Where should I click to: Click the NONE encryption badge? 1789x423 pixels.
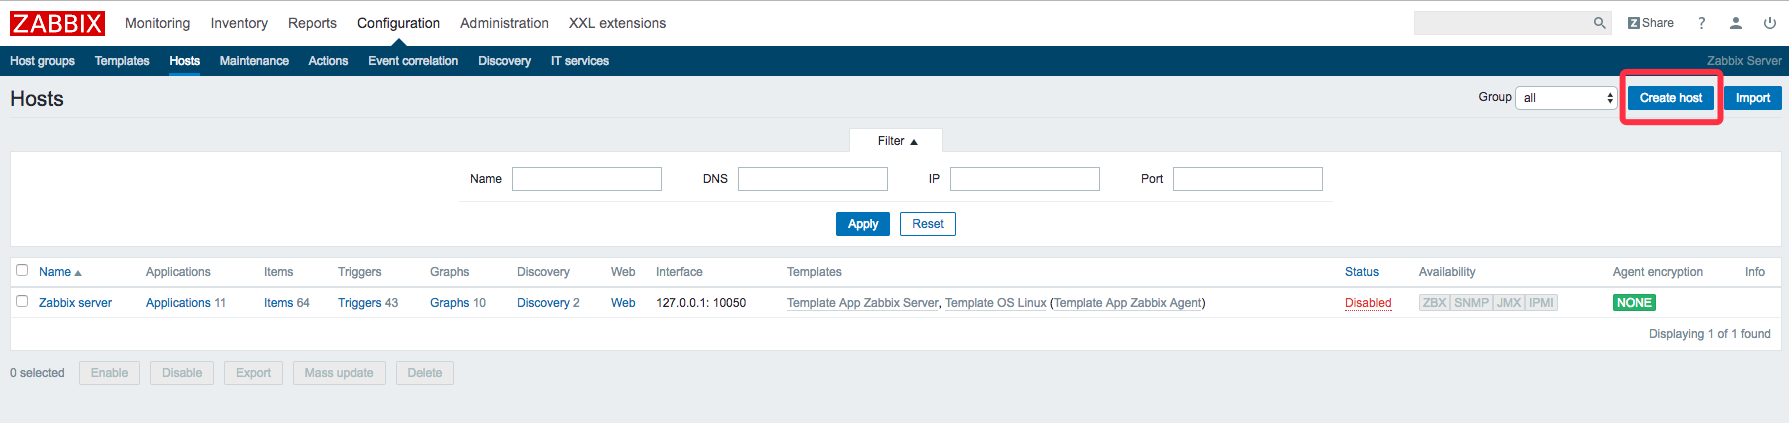1634,303
